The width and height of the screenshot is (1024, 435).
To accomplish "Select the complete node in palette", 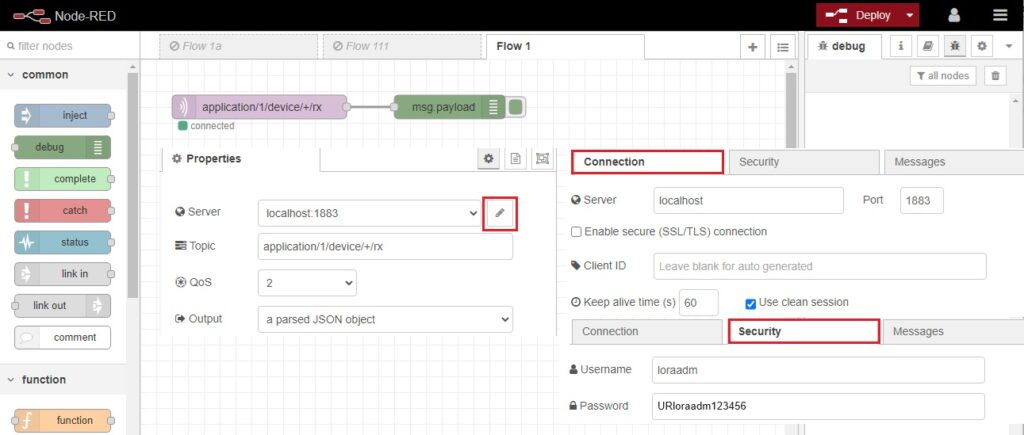I will (x=63, y=179).
